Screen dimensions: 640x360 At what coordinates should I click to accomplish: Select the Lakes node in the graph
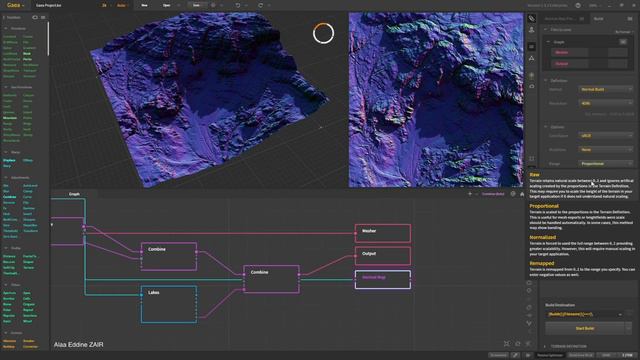169,304
